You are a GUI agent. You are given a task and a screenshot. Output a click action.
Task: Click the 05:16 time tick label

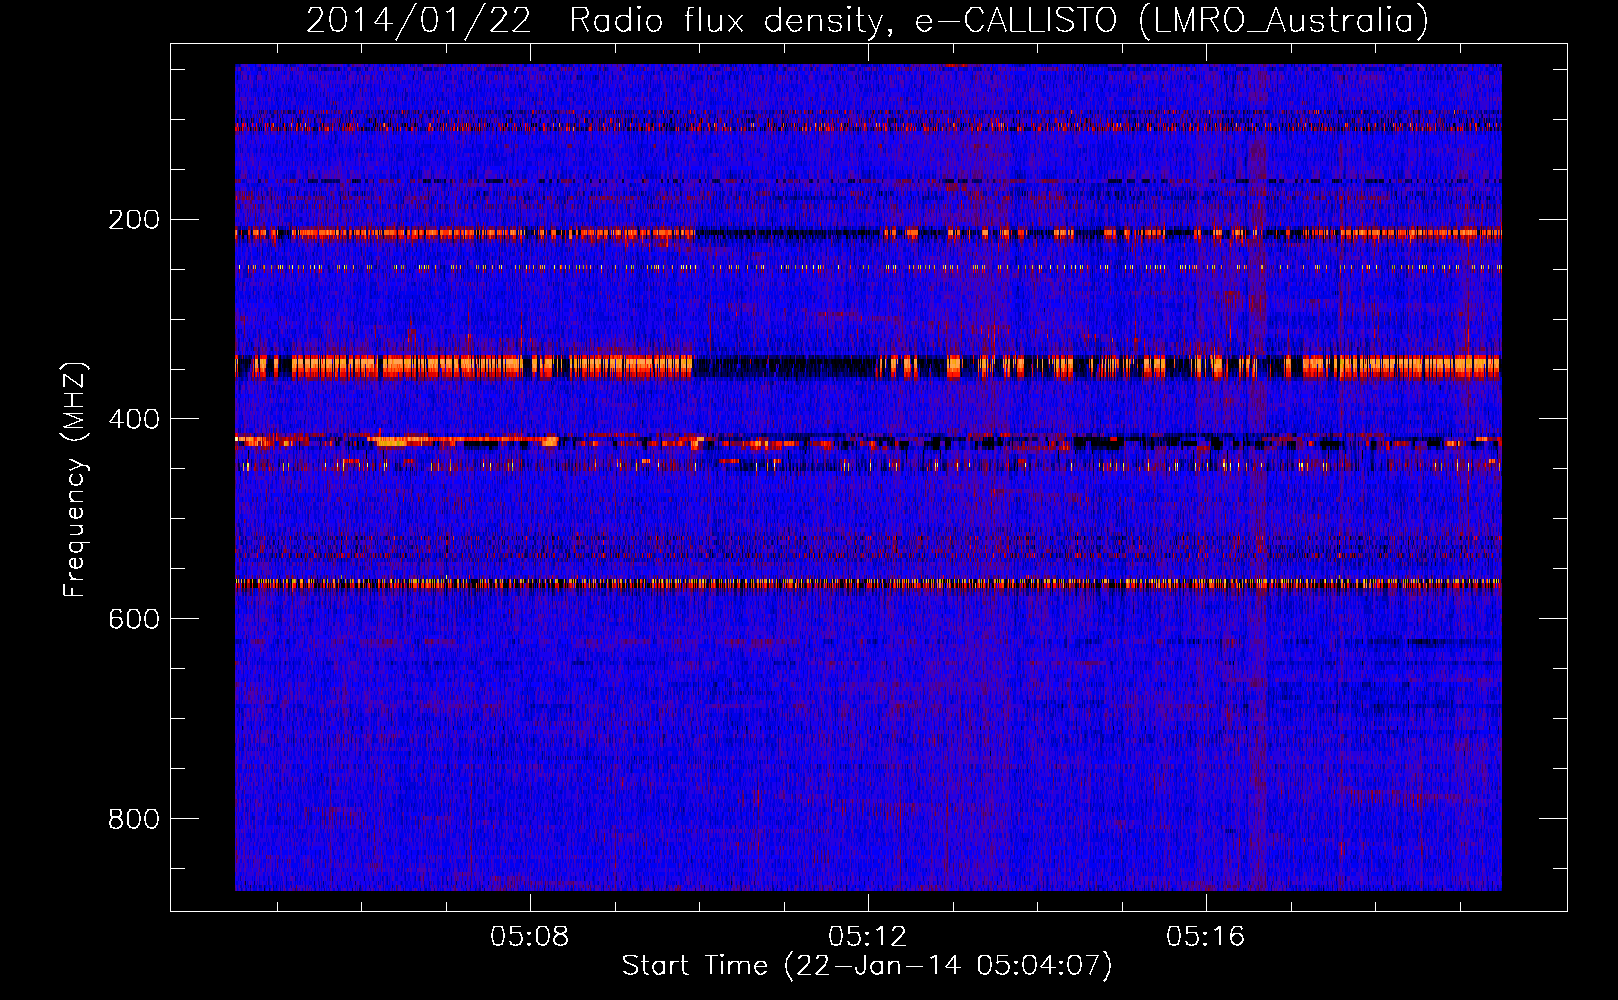pyautogui.click(x=1206, y=936)
